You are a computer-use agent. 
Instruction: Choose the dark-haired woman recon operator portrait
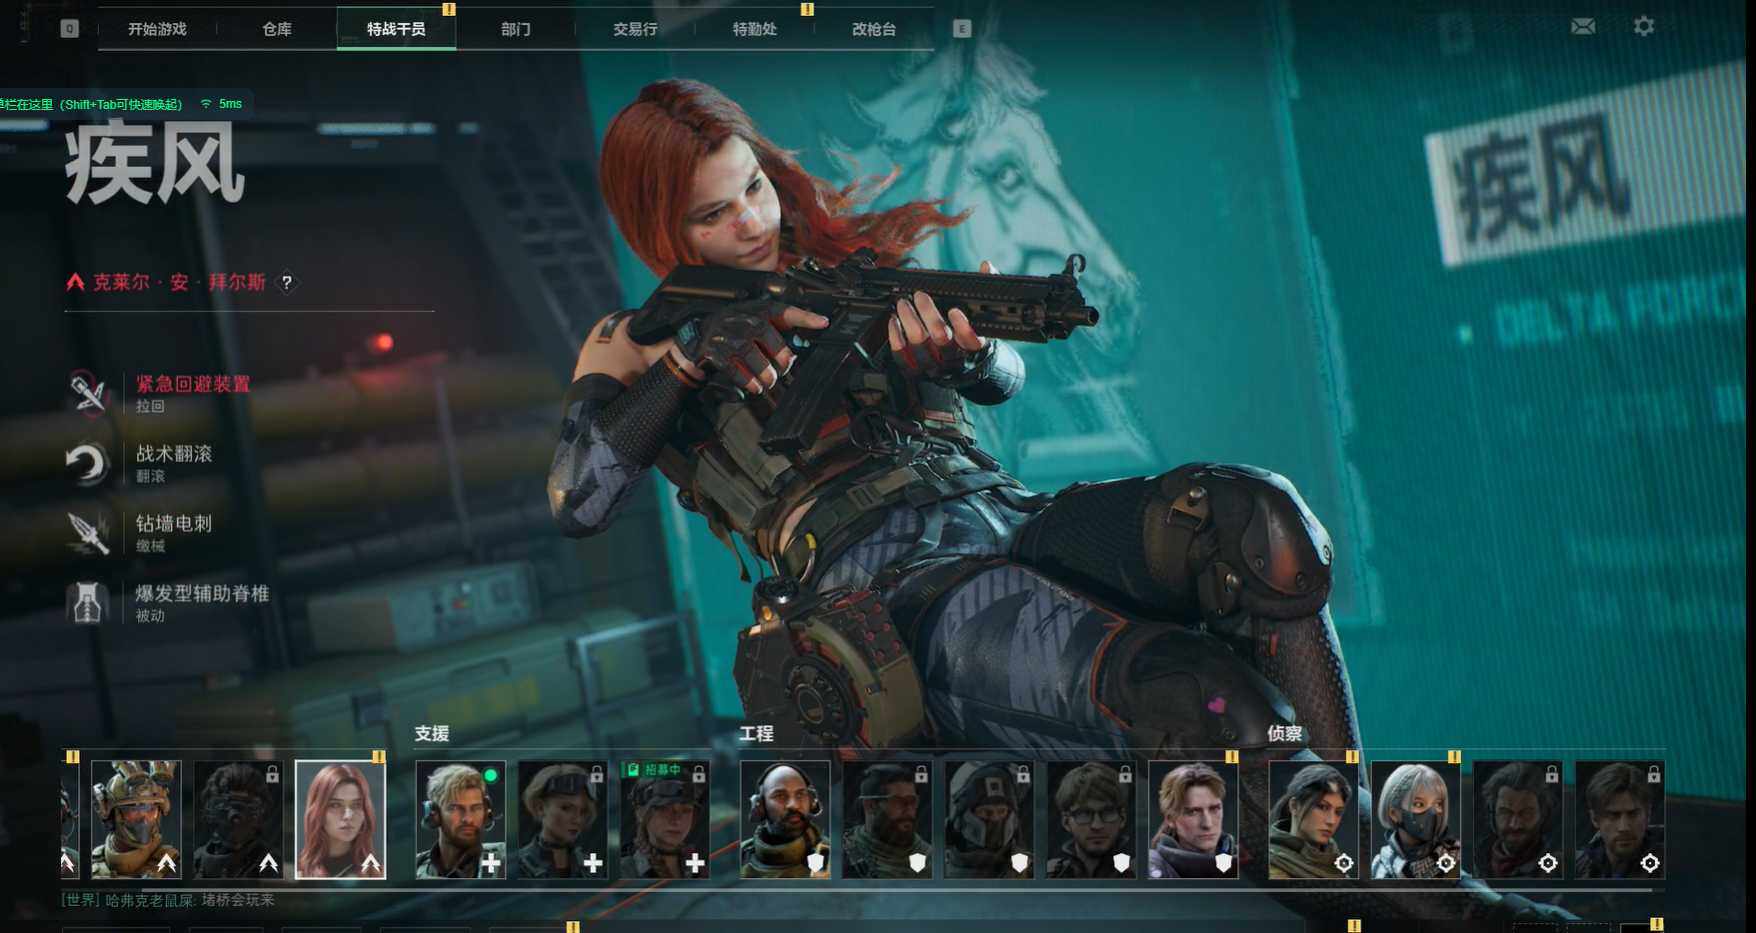pyautogui.click(x=1313, y=819)
